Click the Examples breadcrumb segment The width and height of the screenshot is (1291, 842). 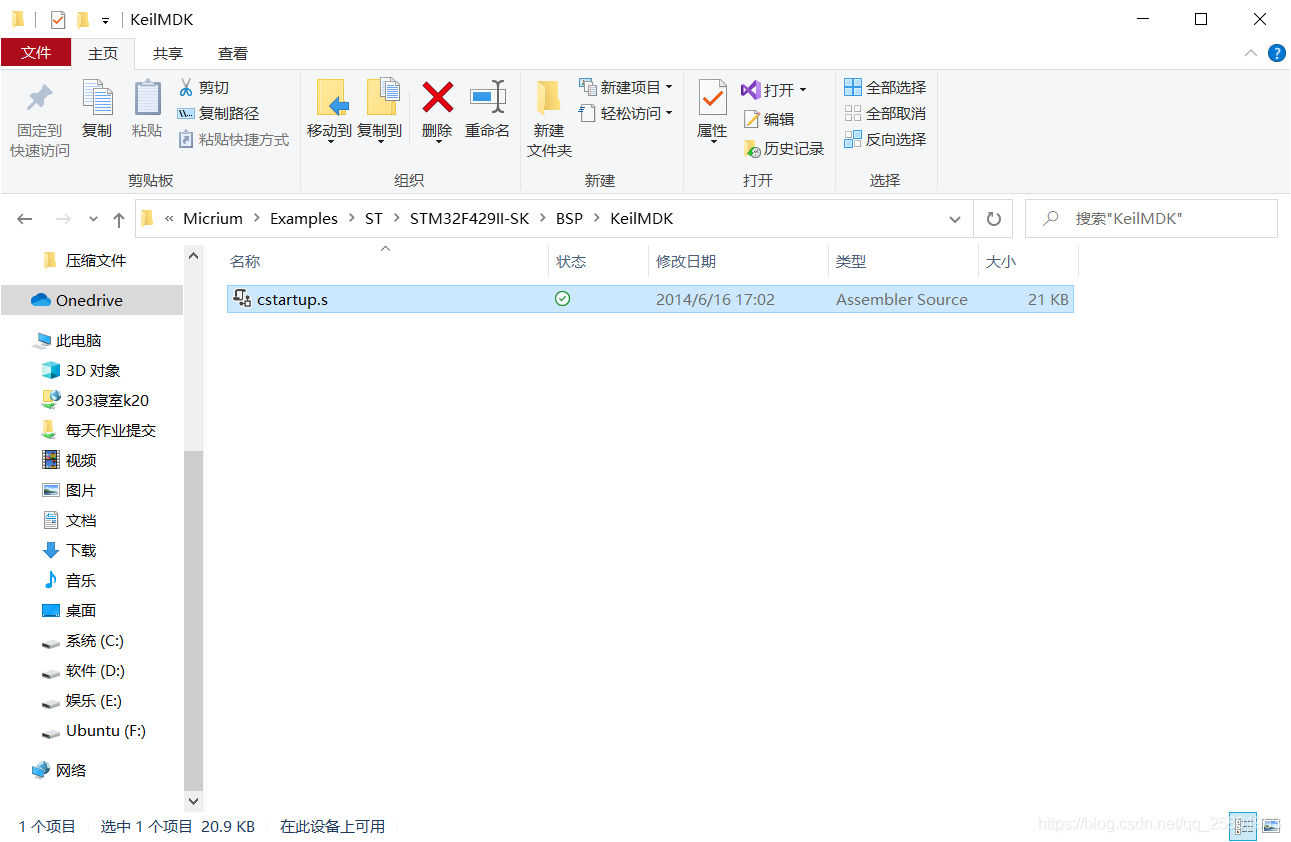tap(304, 219)
